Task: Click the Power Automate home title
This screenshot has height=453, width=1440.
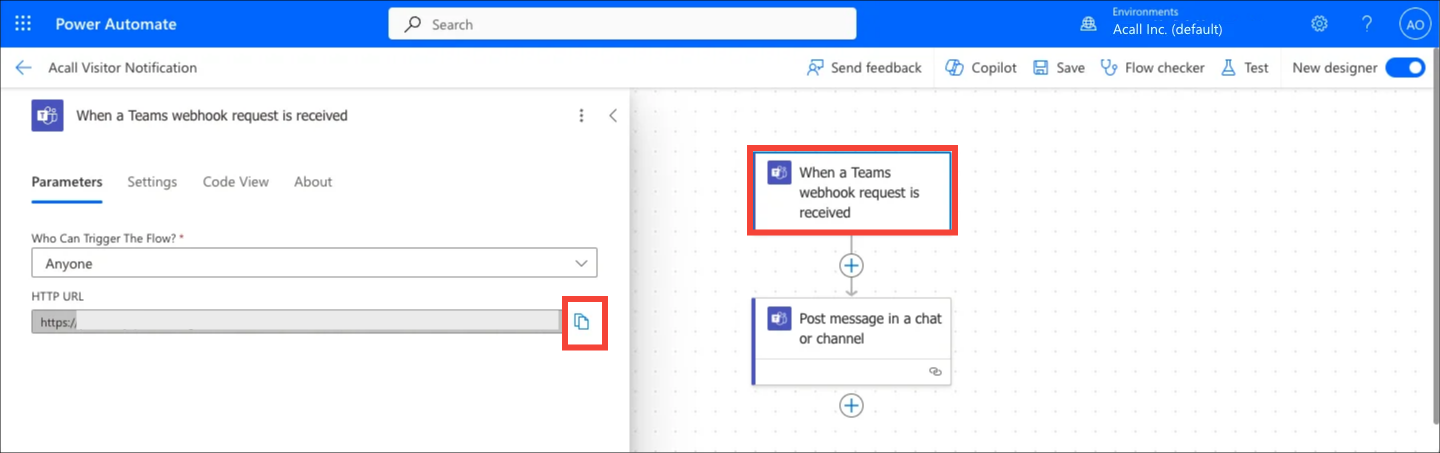Action: 116,24
